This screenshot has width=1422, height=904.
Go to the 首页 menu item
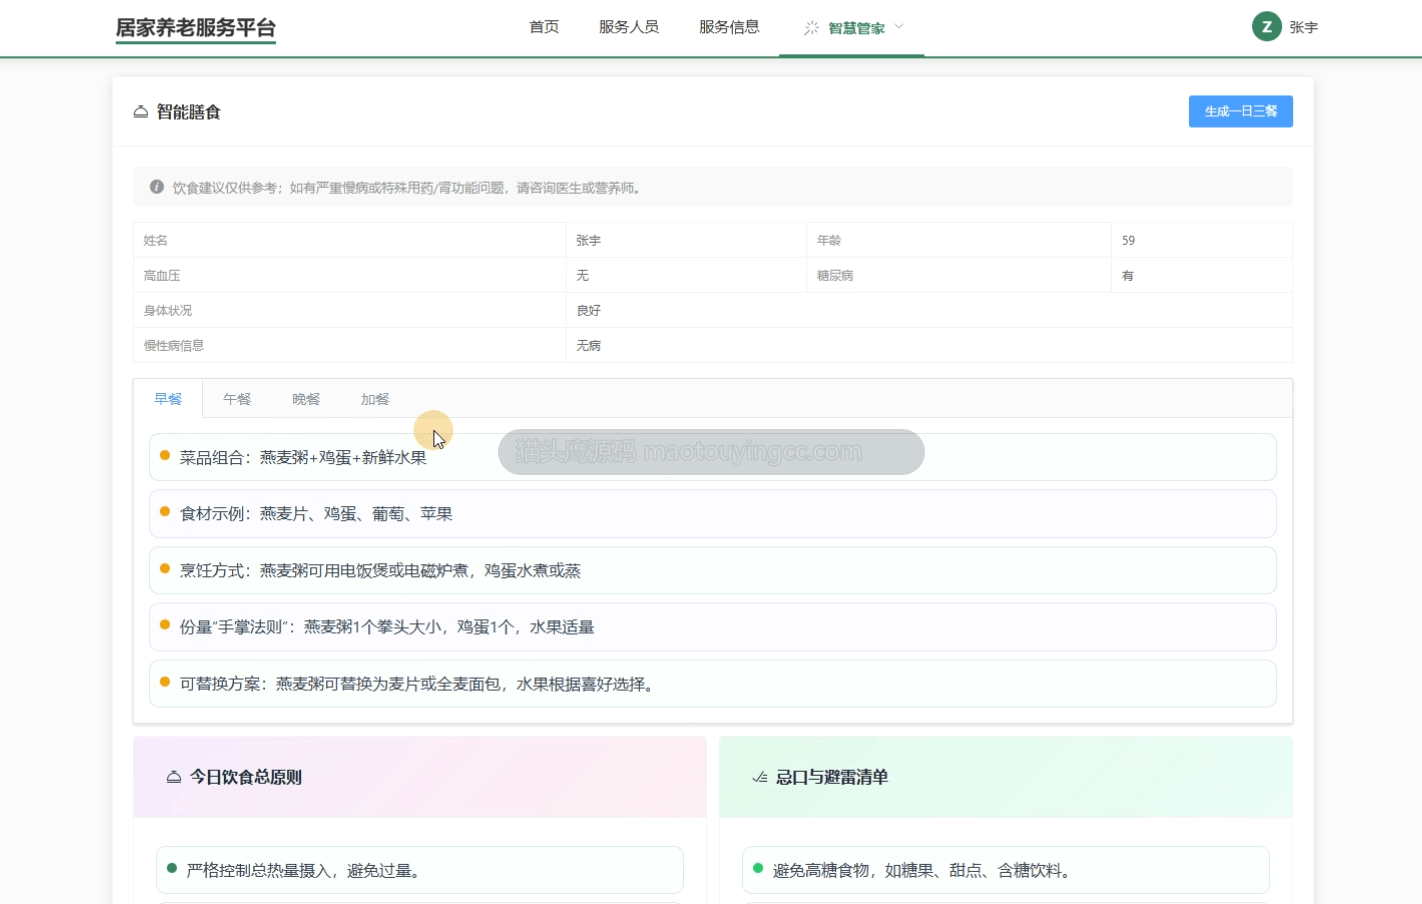click(x=544, y=27)
